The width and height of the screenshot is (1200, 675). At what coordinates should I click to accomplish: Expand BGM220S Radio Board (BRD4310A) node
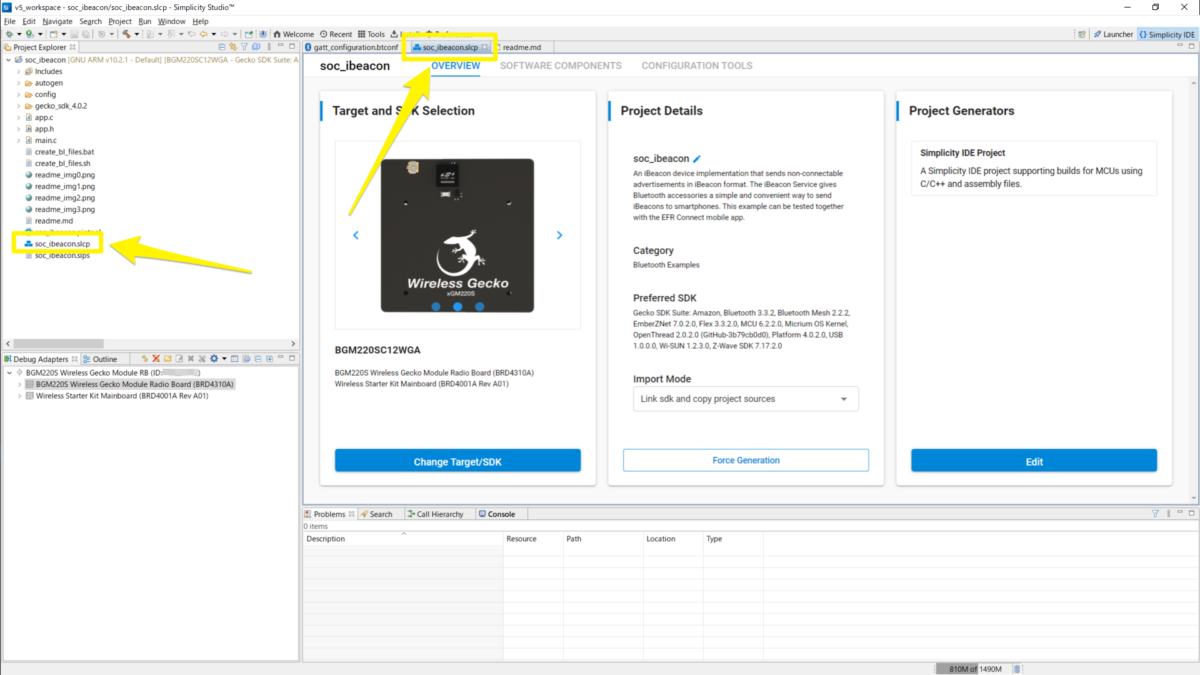point(19,384)
